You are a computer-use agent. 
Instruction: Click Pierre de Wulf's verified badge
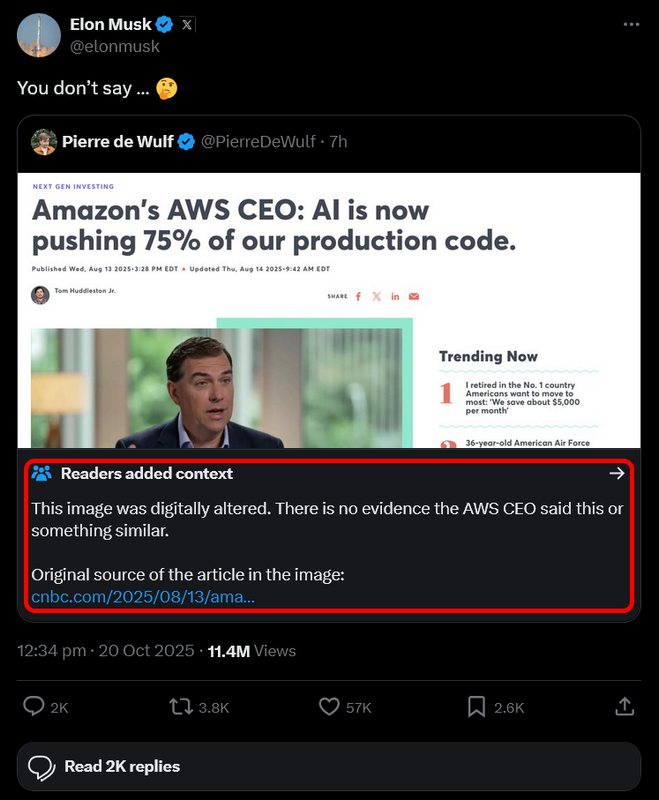point(186,142)
